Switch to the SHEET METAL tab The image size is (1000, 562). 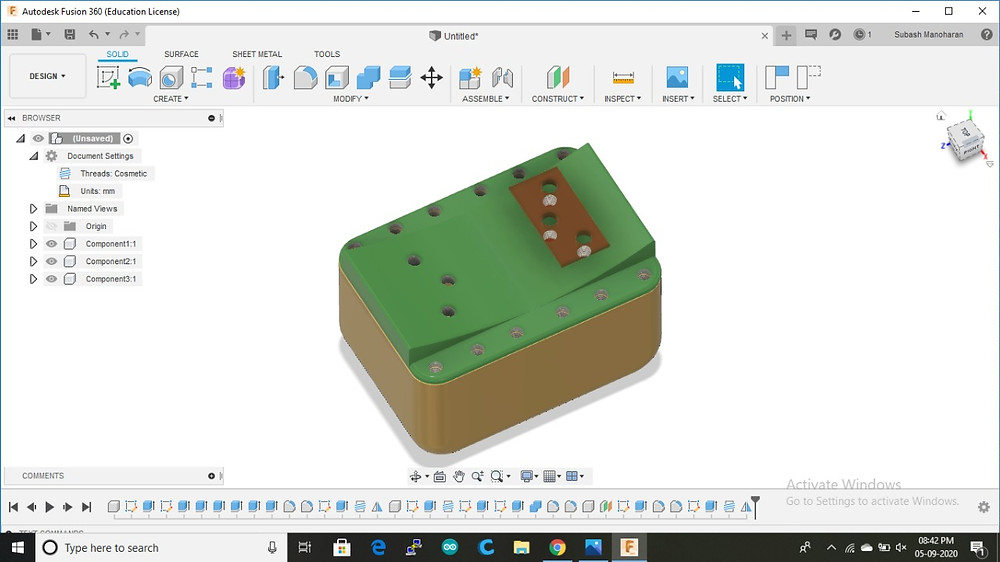tap(257, 54)
